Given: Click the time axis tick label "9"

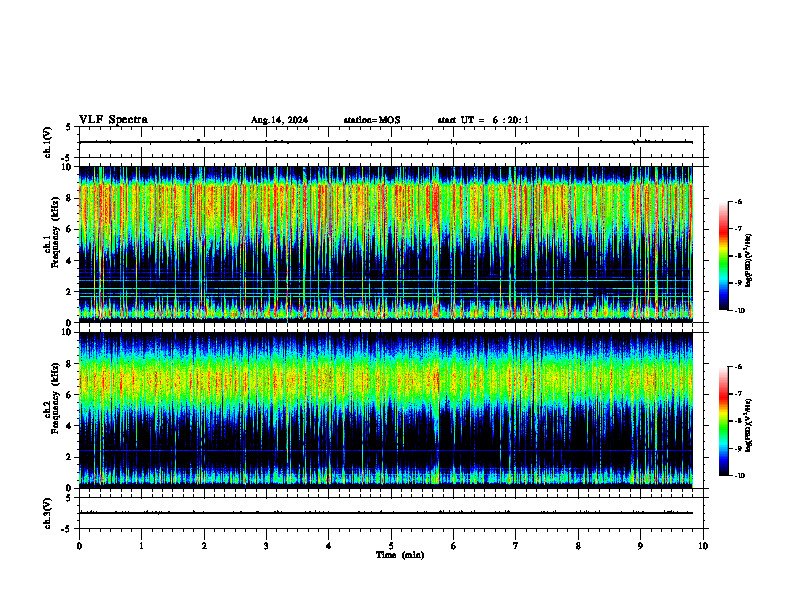Looking at the screenshot, I should pos(640,546).
